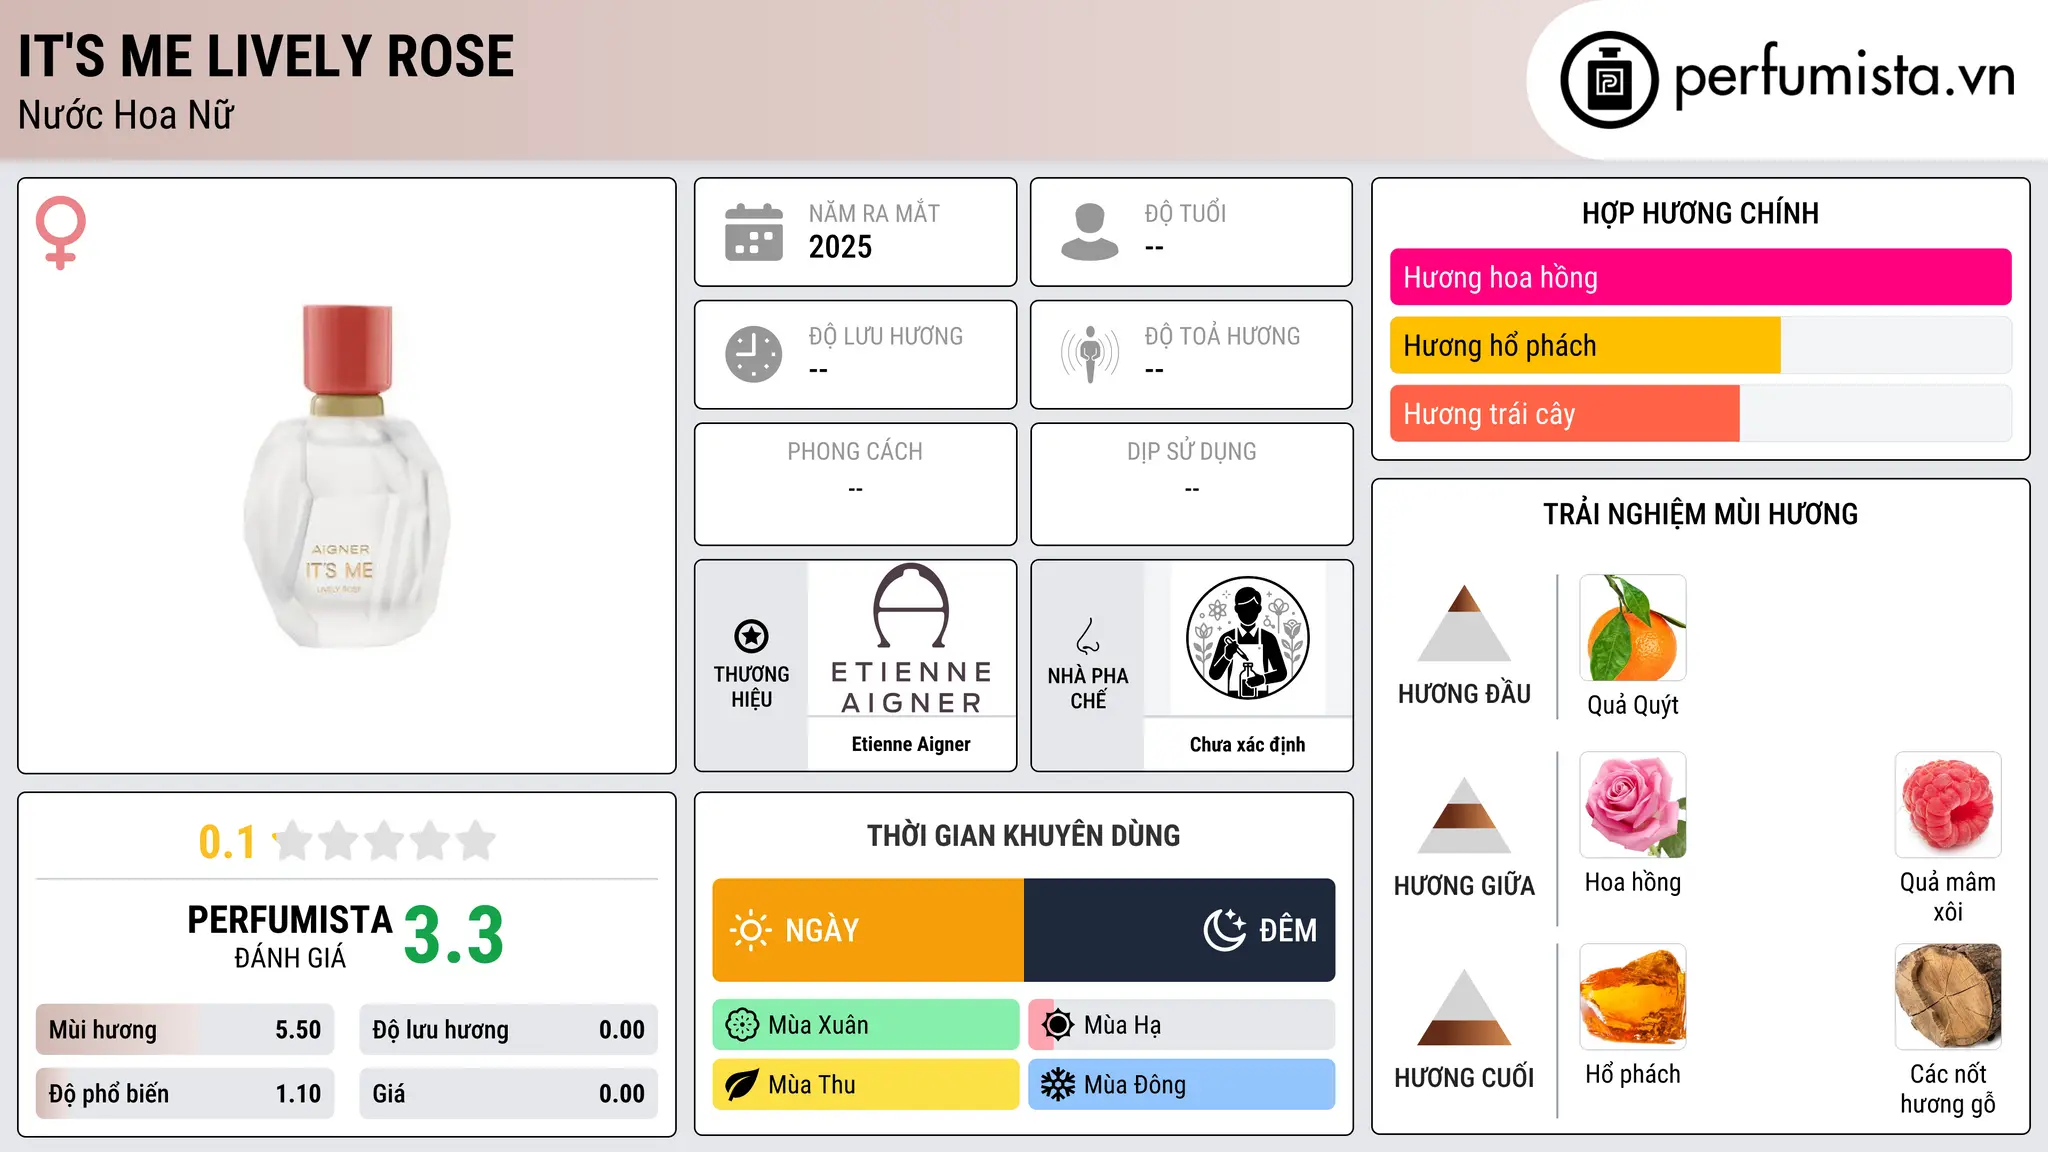Click the amber image for Hổ phách

[x=1633, y=997]
